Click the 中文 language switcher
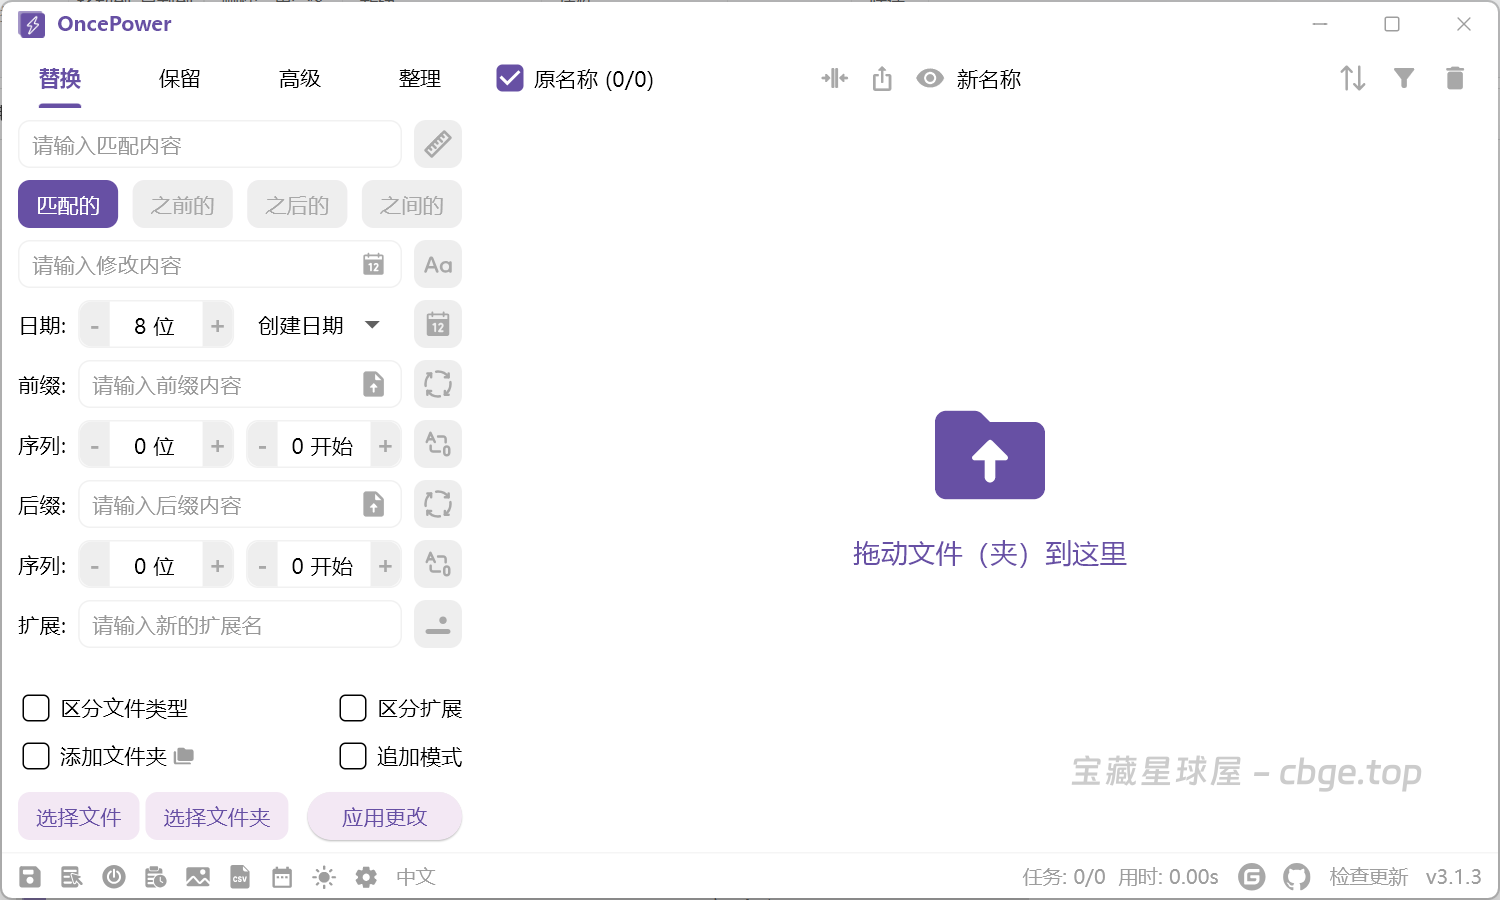 click(416, 877)
